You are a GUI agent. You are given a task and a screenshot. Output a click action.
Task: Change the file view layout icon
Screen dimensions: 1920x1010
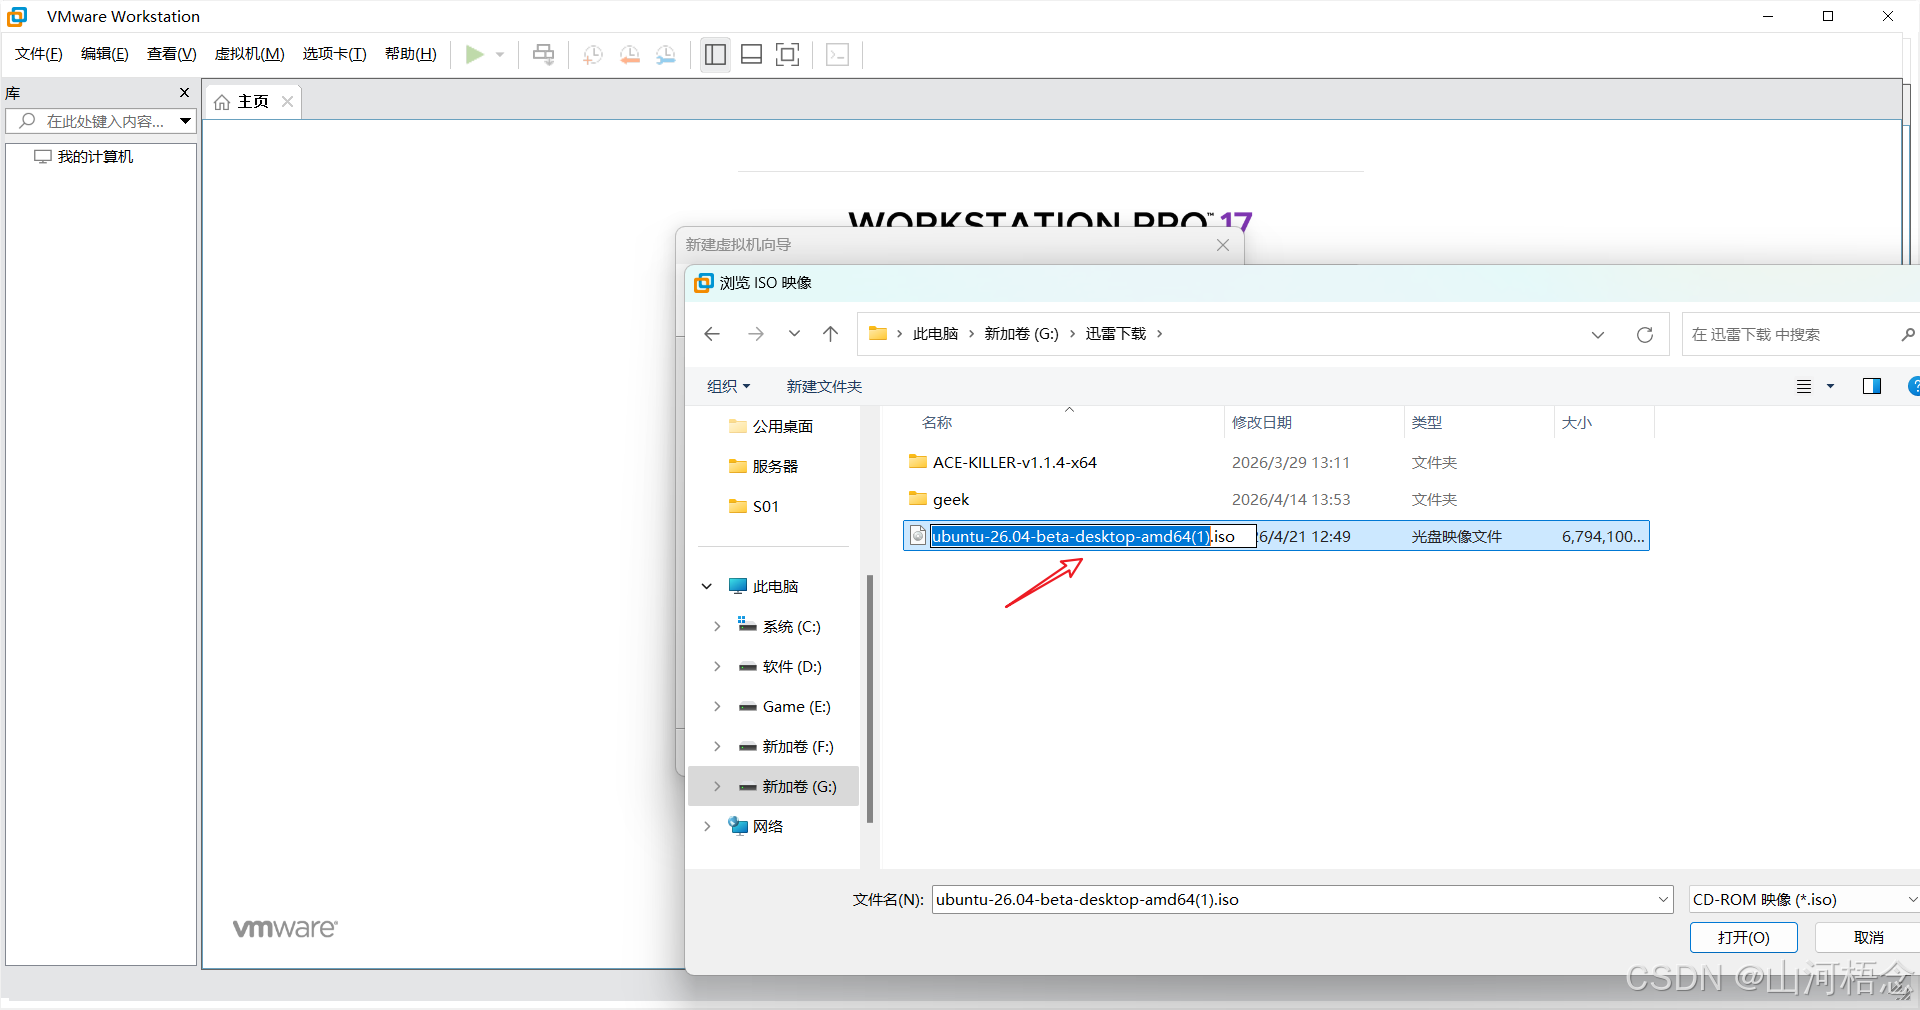(1804, 387)
